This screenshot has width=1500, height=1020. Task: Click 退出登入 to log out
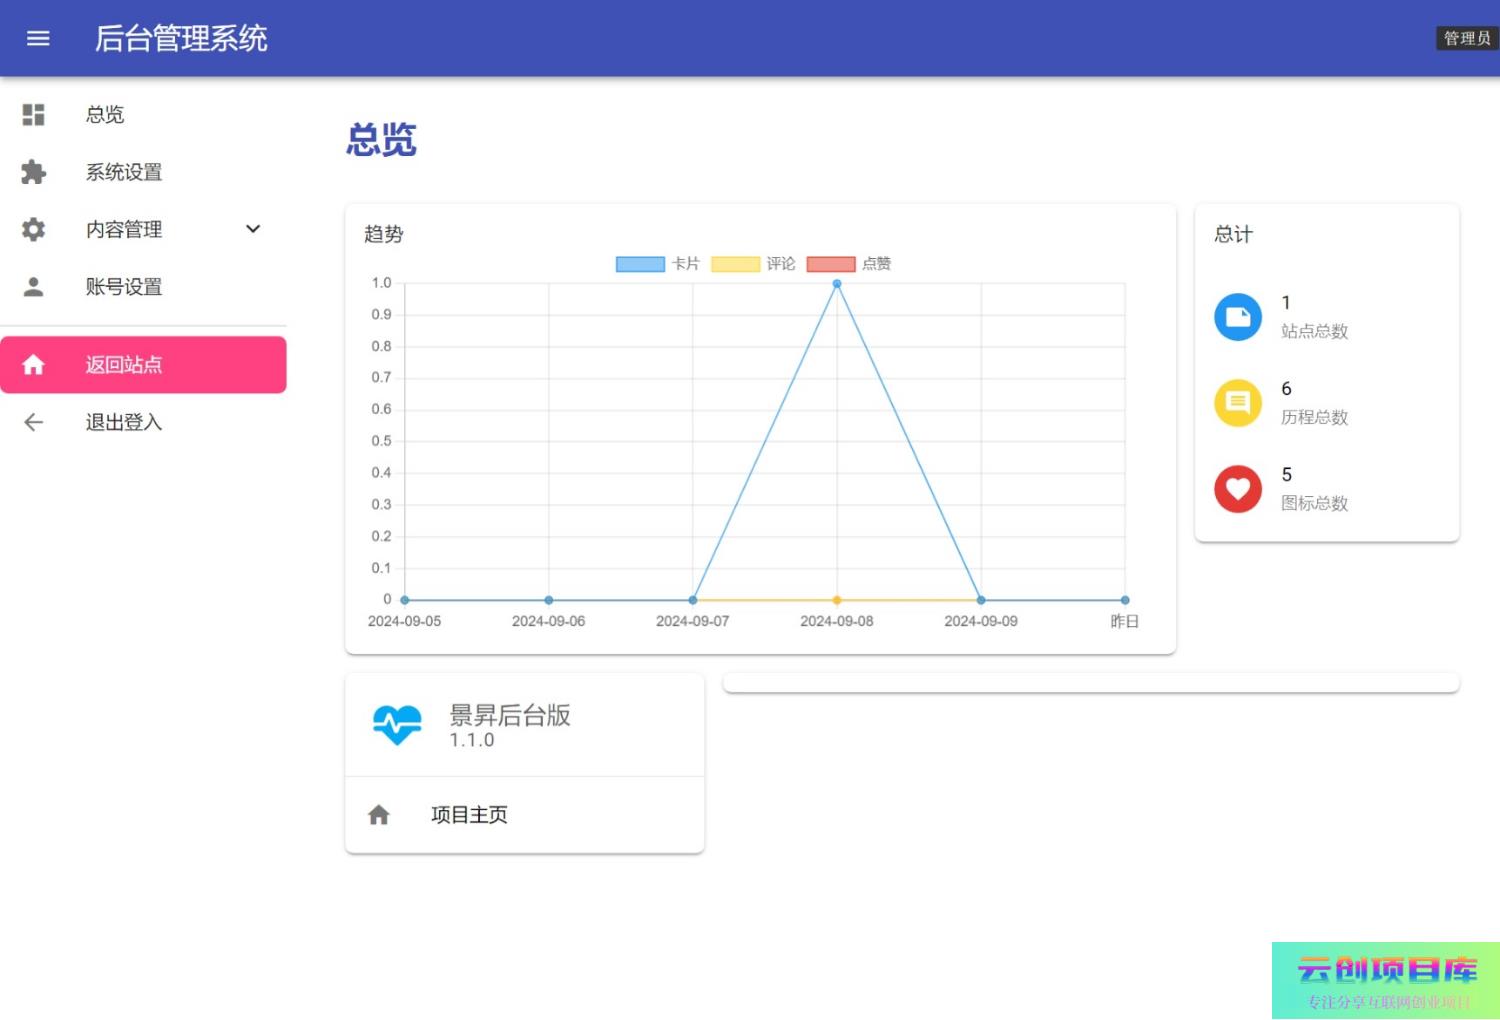(124, 422)
